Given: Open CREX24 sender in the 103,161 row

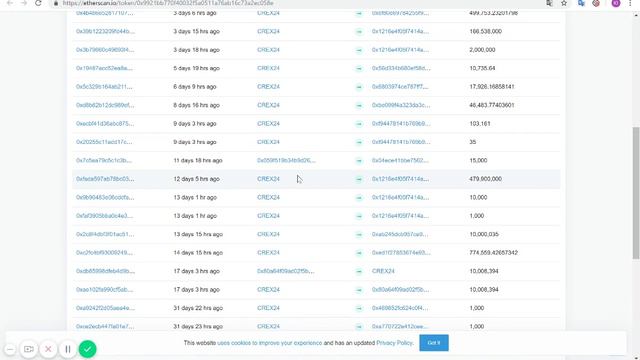Looking at the screenshot, I should point(268,124).
